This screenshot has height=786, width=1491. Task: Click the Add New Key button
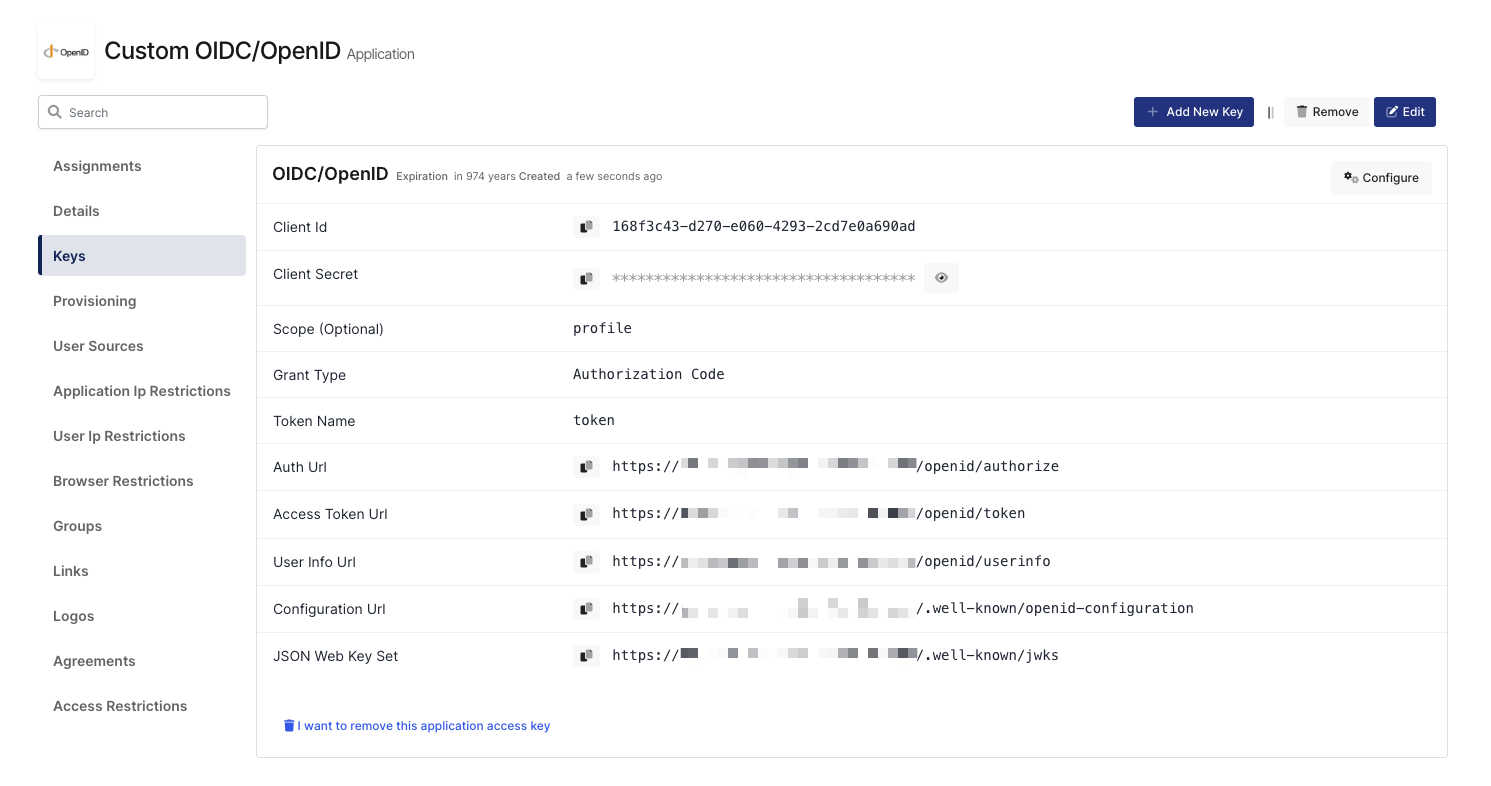(x=1193, y=112)
